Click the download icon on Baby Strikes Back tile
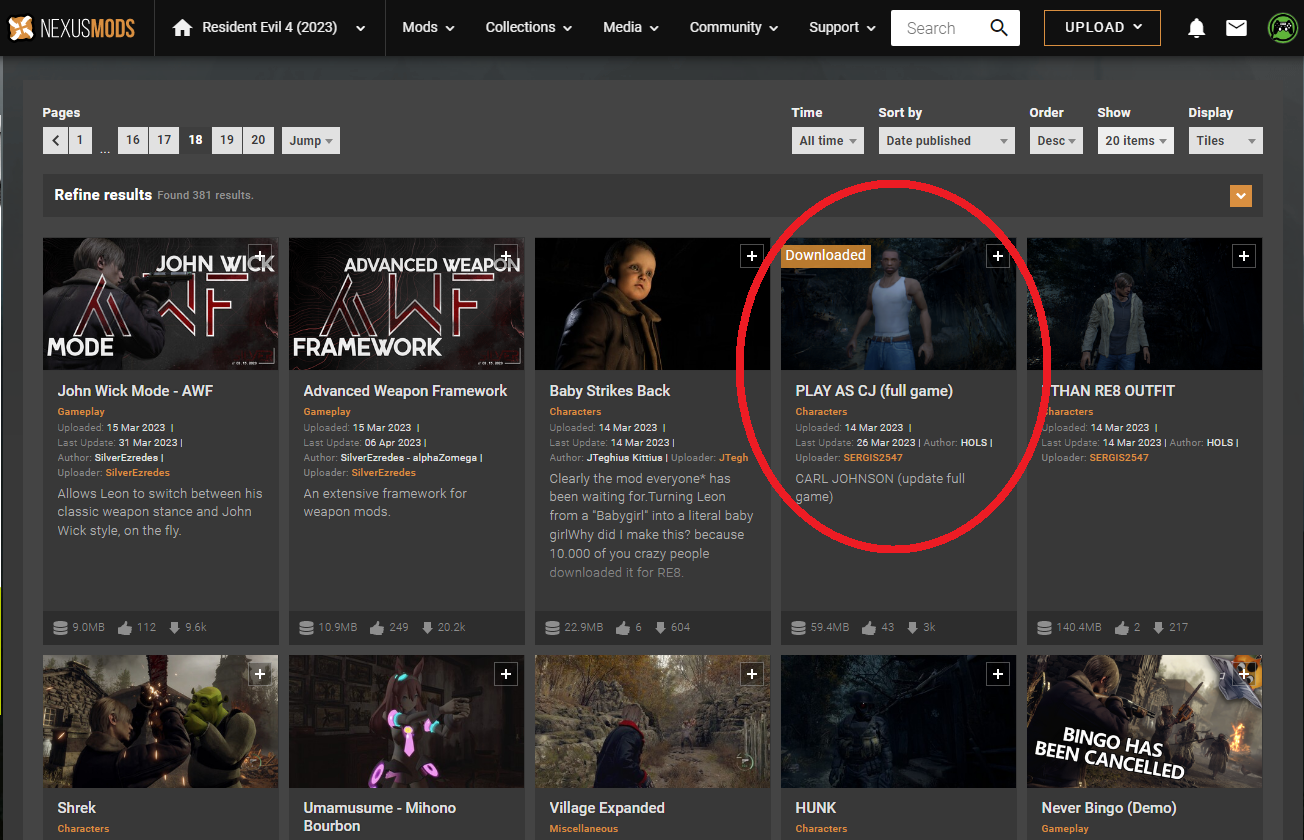The width and height of the screenshot is (1304, 840). click(659, 628)
